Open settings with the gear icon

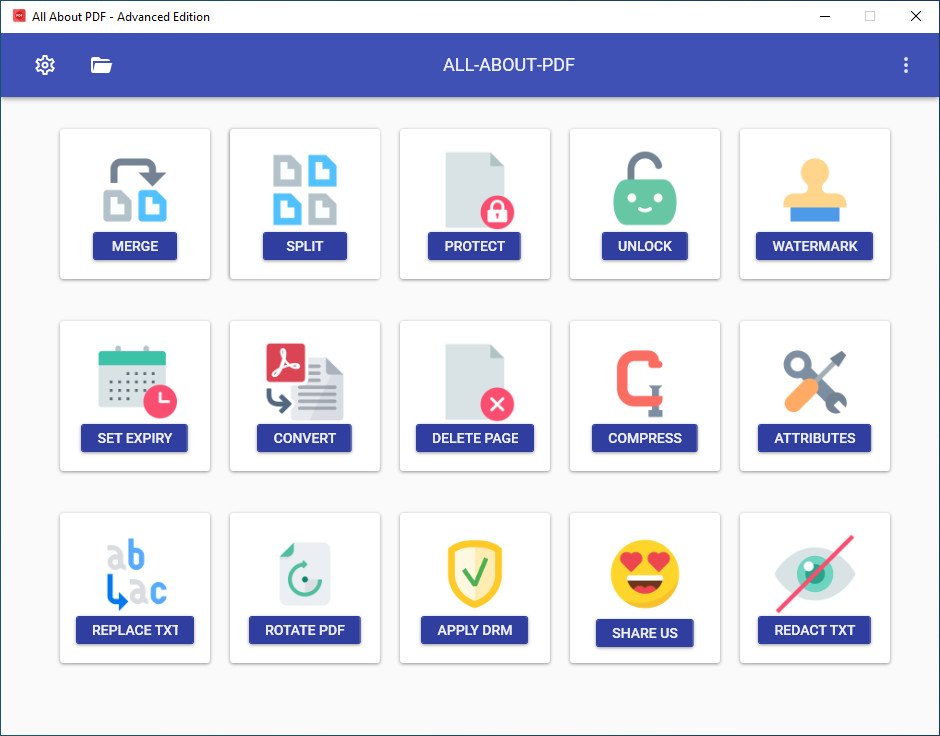pyautogui.click(x=45, y=65)
